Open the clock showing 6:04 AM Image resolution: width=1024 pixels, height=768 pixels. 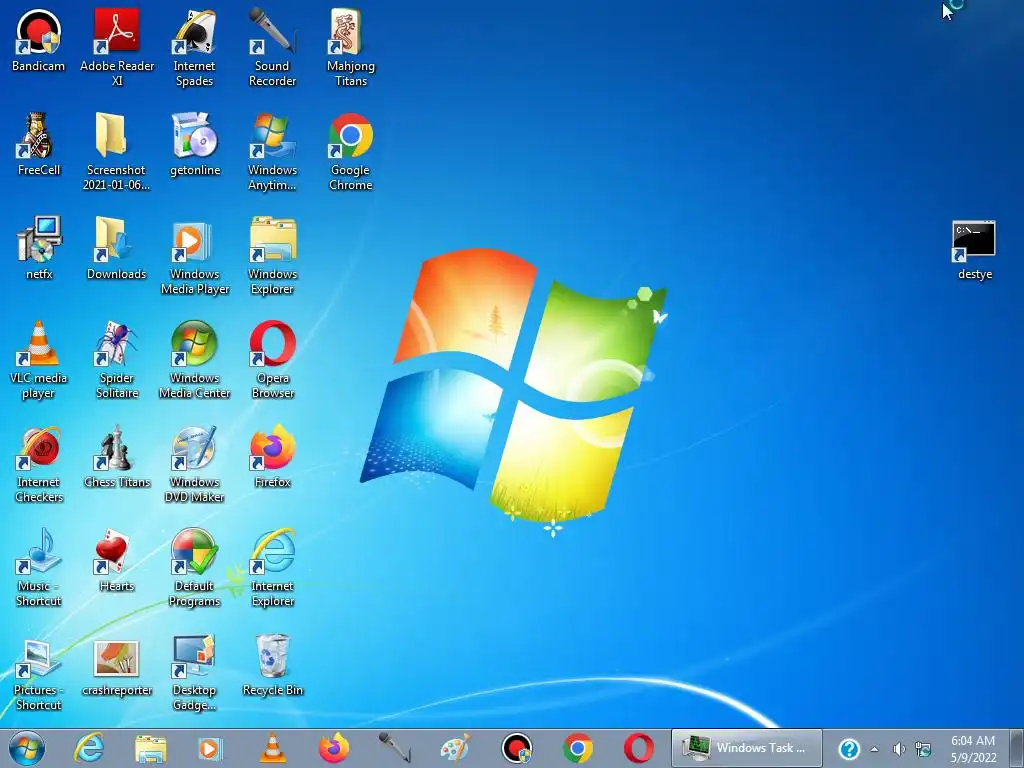(973, 749)
